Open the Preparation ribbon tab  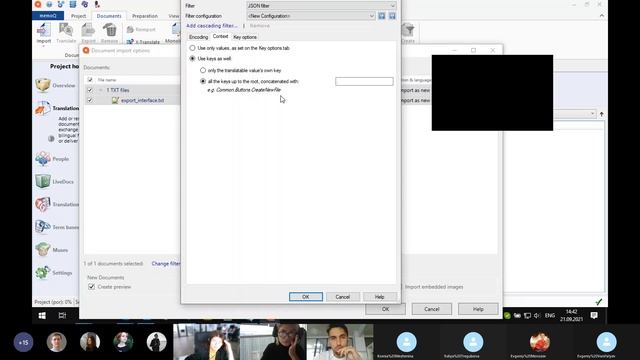pyautogui.click(x=145, y=16)
